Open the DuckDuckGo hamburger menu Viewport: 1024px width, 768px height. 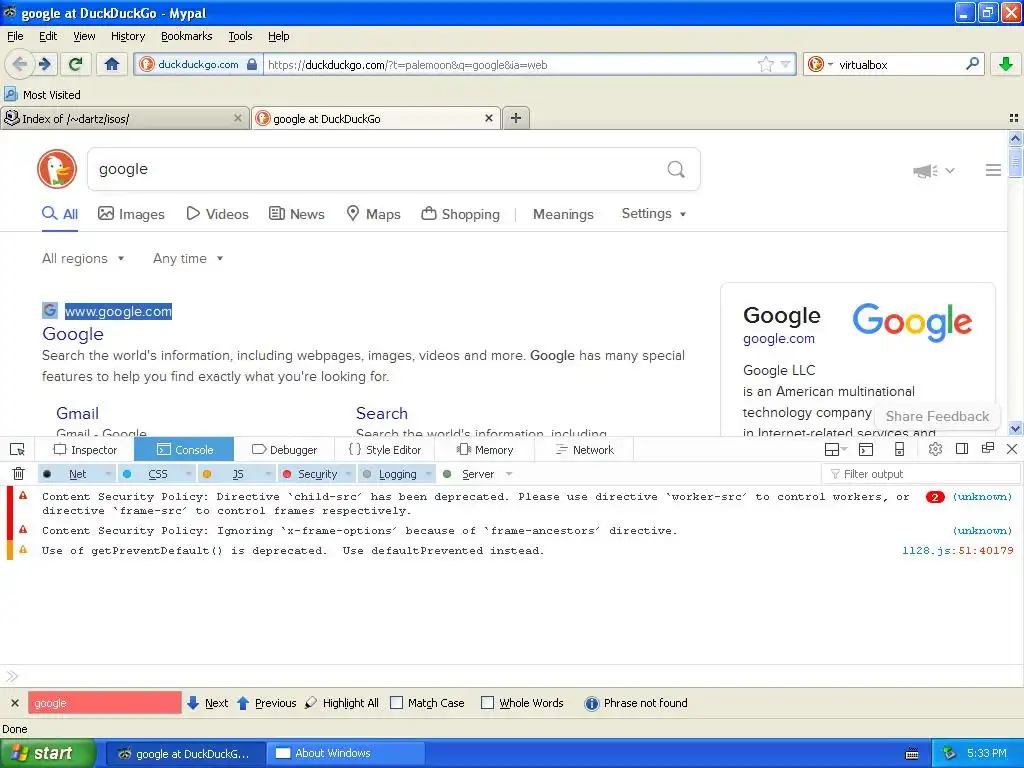(x=993, y=170)
